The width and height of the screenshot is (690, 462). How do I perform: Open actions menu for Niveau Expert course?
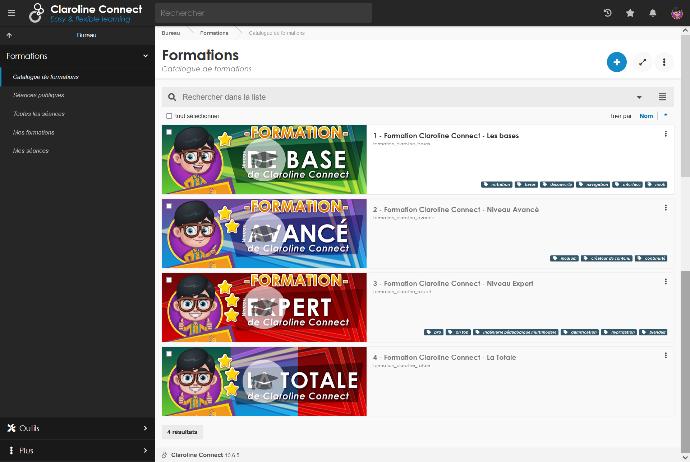666,282
